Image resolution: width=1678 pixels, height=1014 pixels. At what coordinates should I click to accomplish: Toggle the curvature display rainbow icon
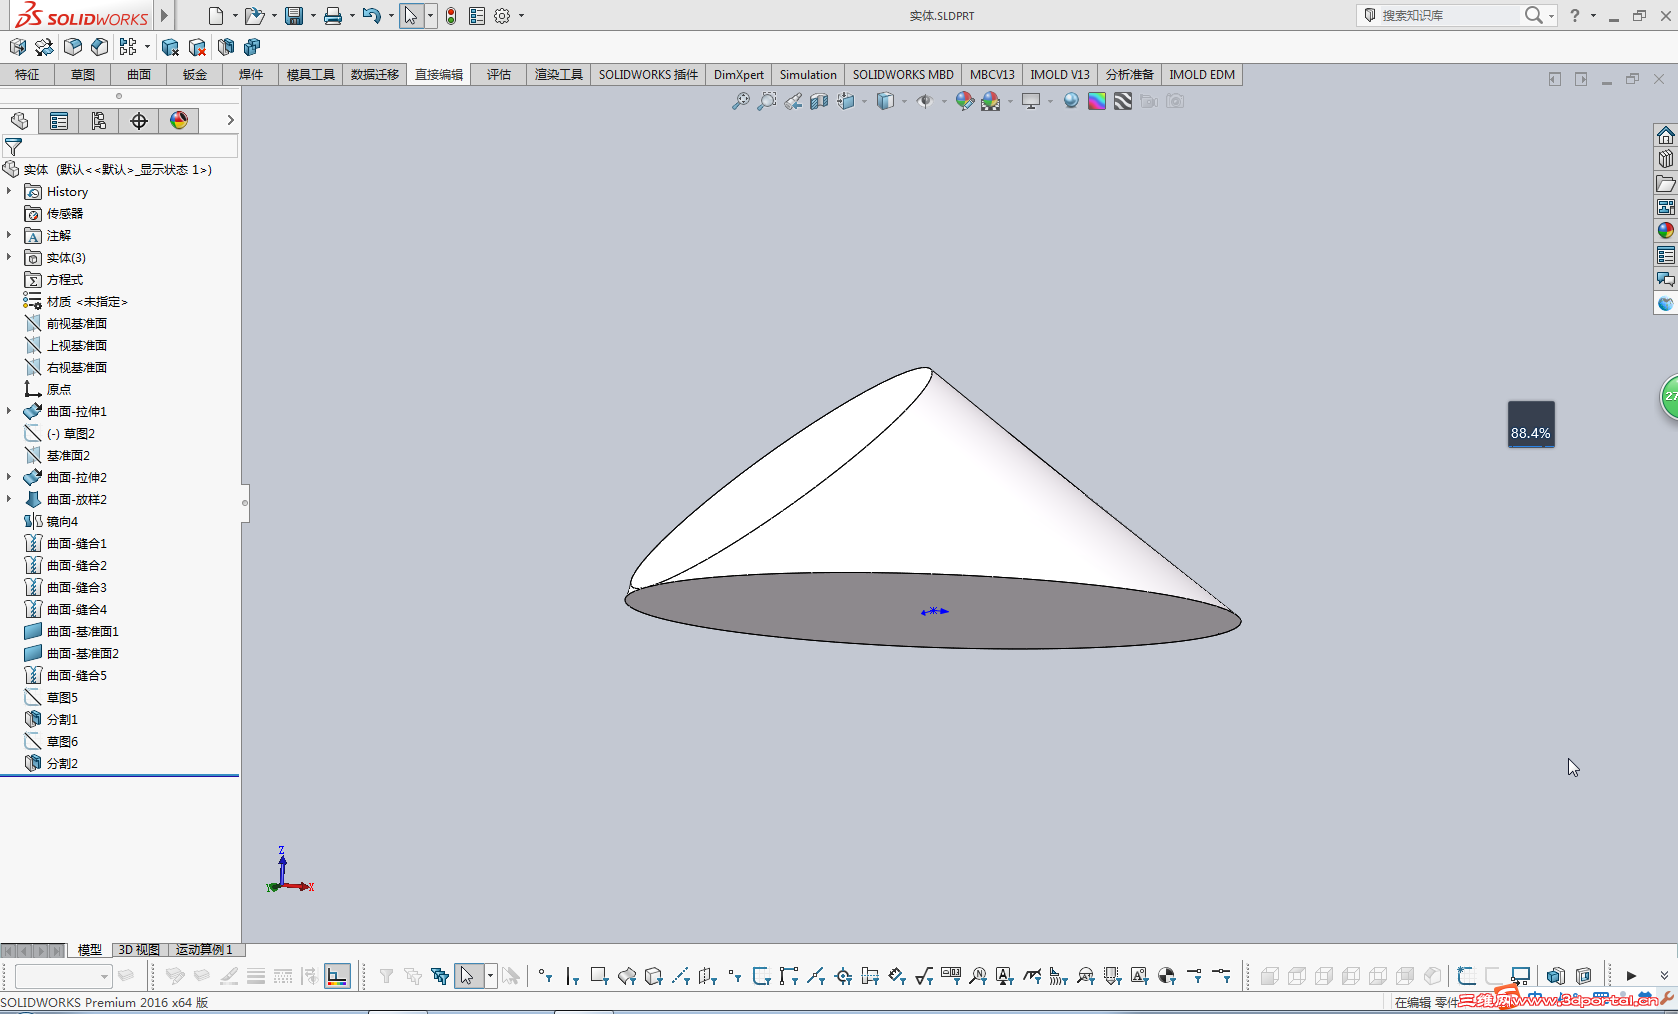[1097, 101]
